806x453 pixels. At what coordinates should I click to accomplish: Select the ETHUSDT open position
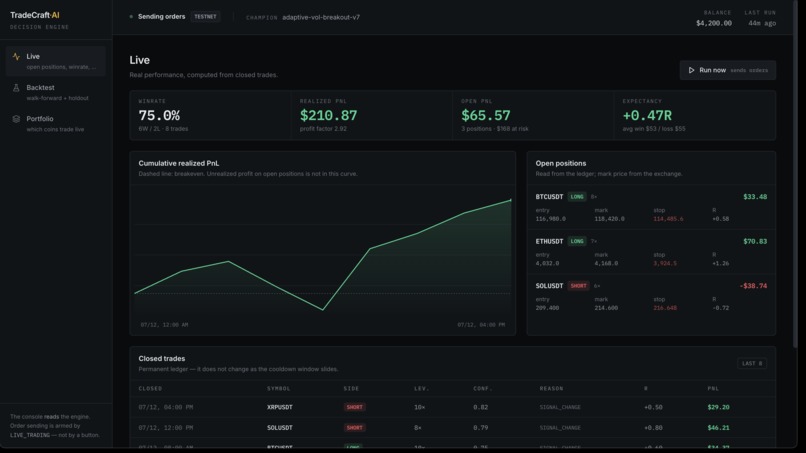[651, 252]
